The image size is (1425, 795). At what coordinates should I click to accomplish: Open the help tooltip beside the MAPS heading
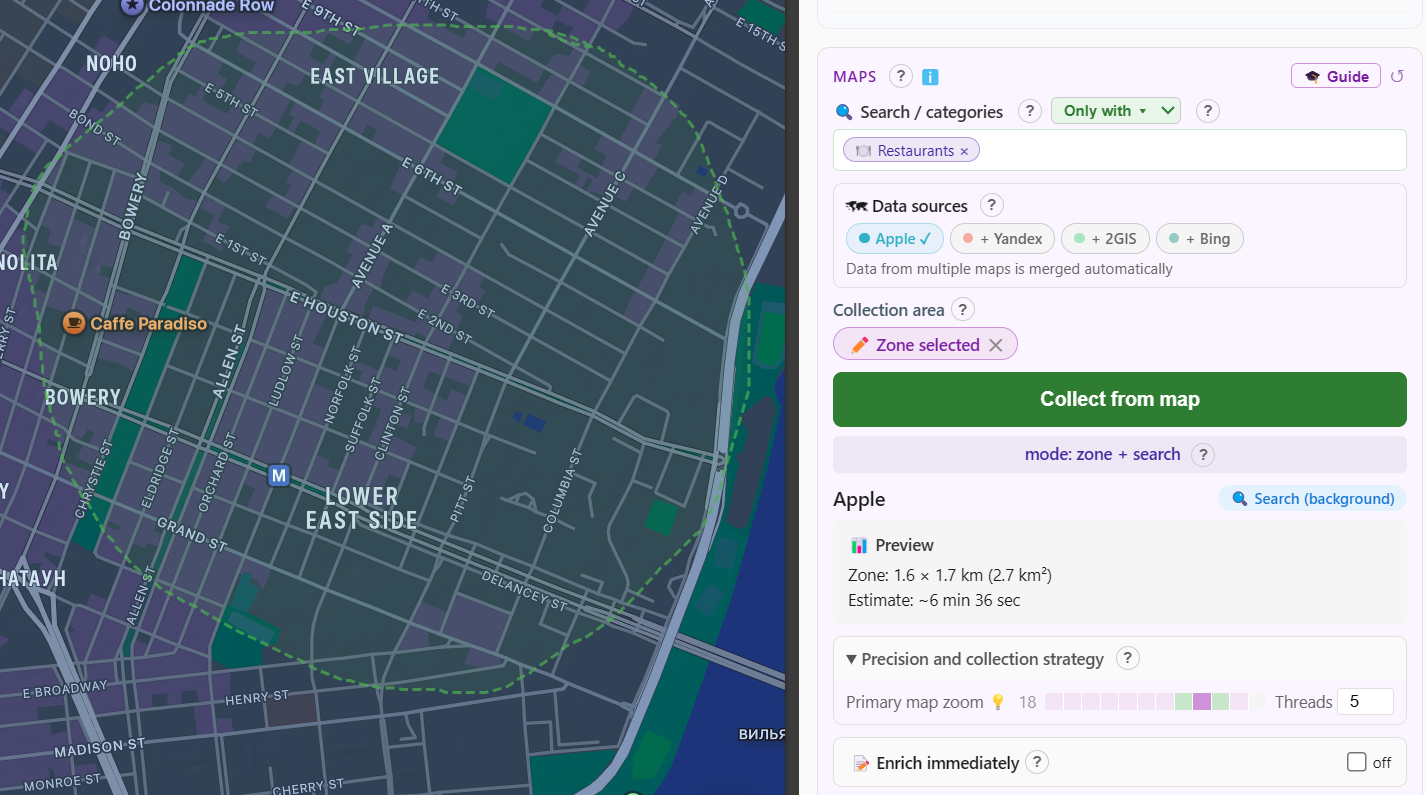coord(901,76)
